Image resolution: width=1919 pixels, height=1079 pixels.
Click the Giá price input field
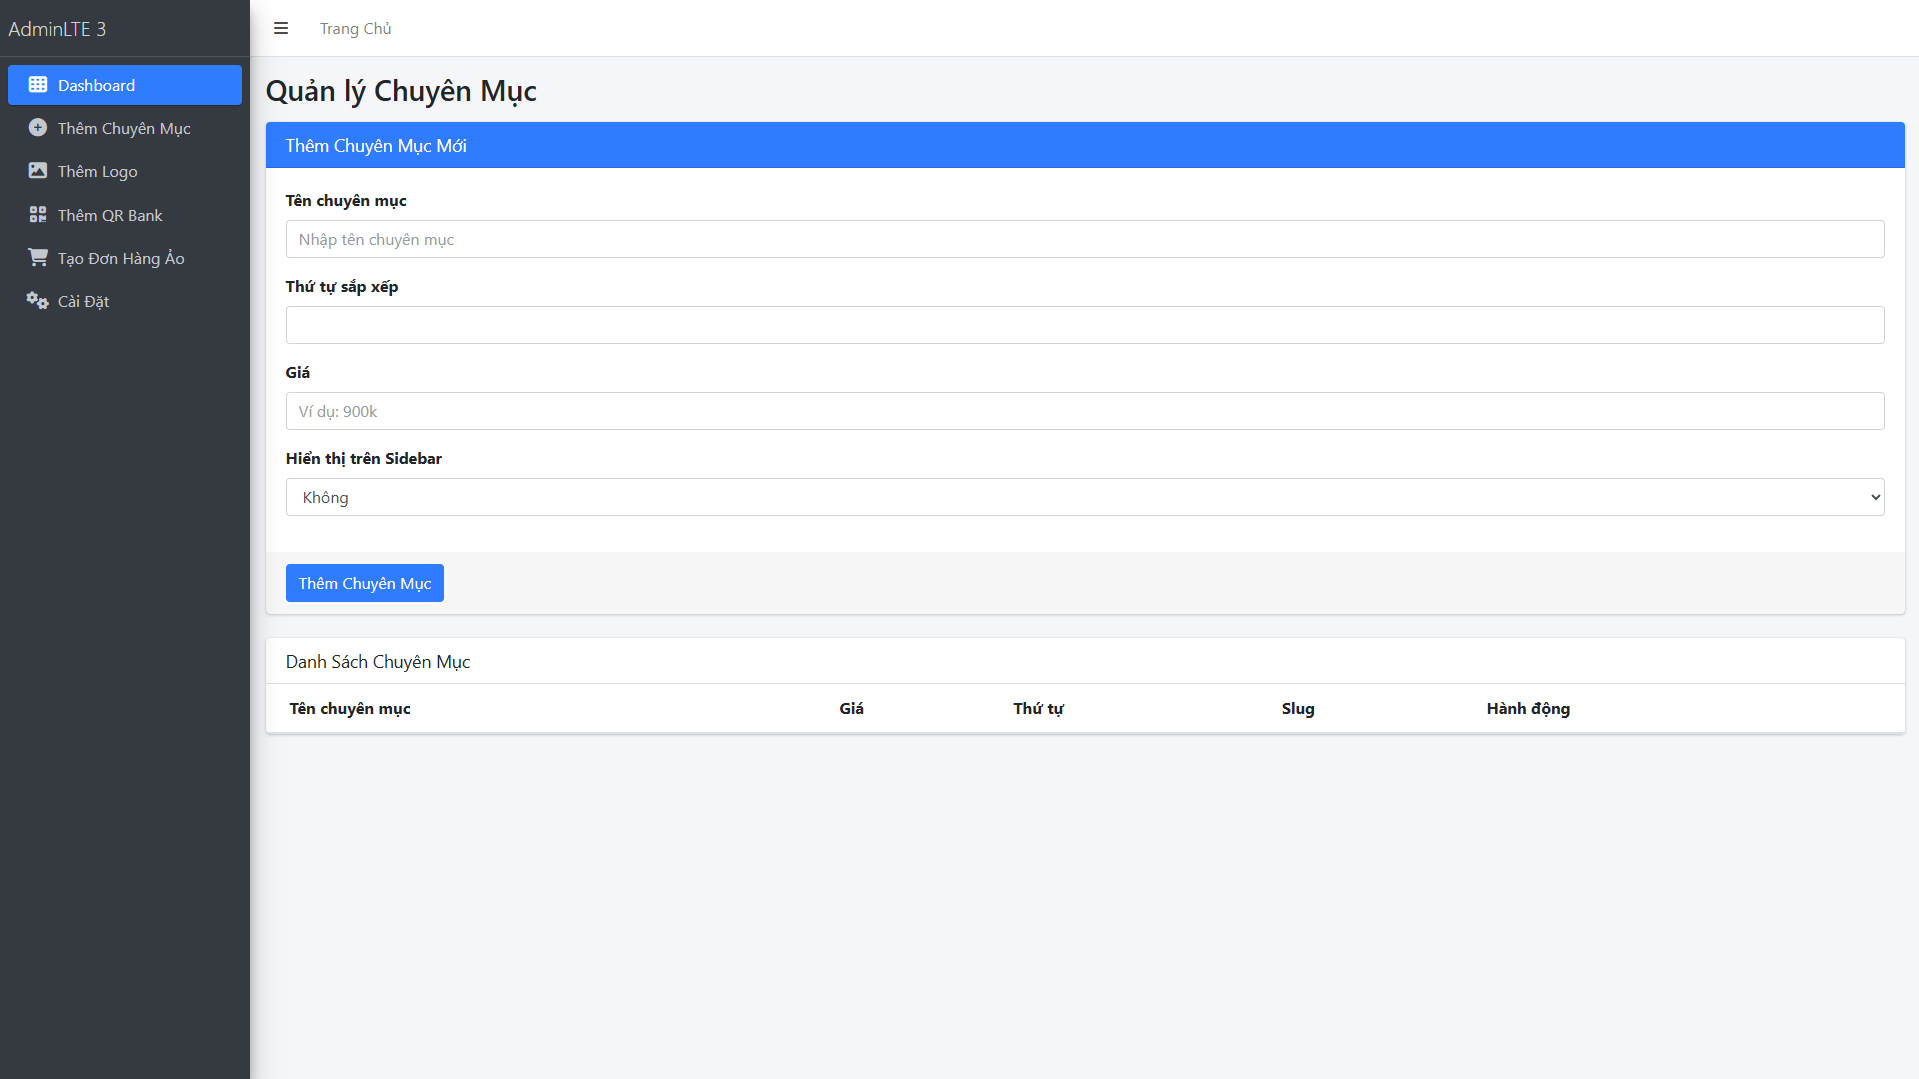1084,411
